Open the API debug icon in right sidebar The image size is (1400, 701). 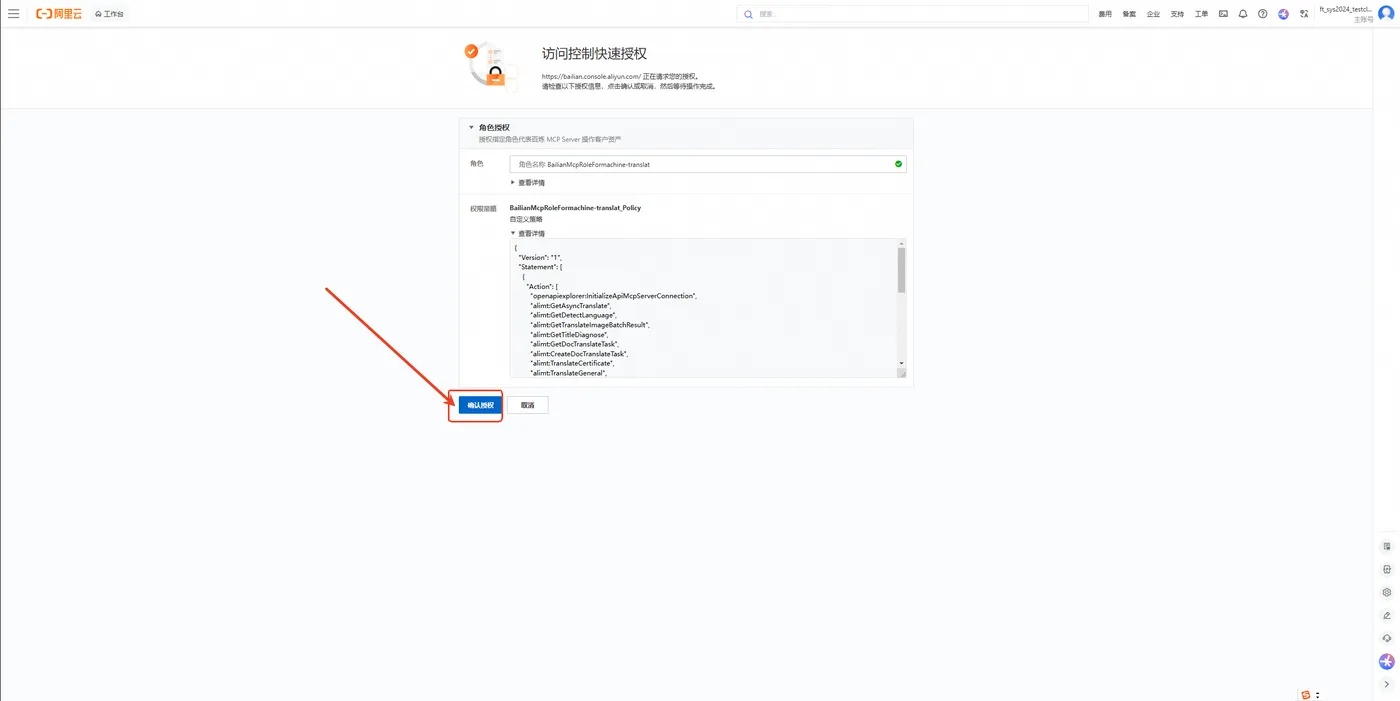tap(1386, 569)
